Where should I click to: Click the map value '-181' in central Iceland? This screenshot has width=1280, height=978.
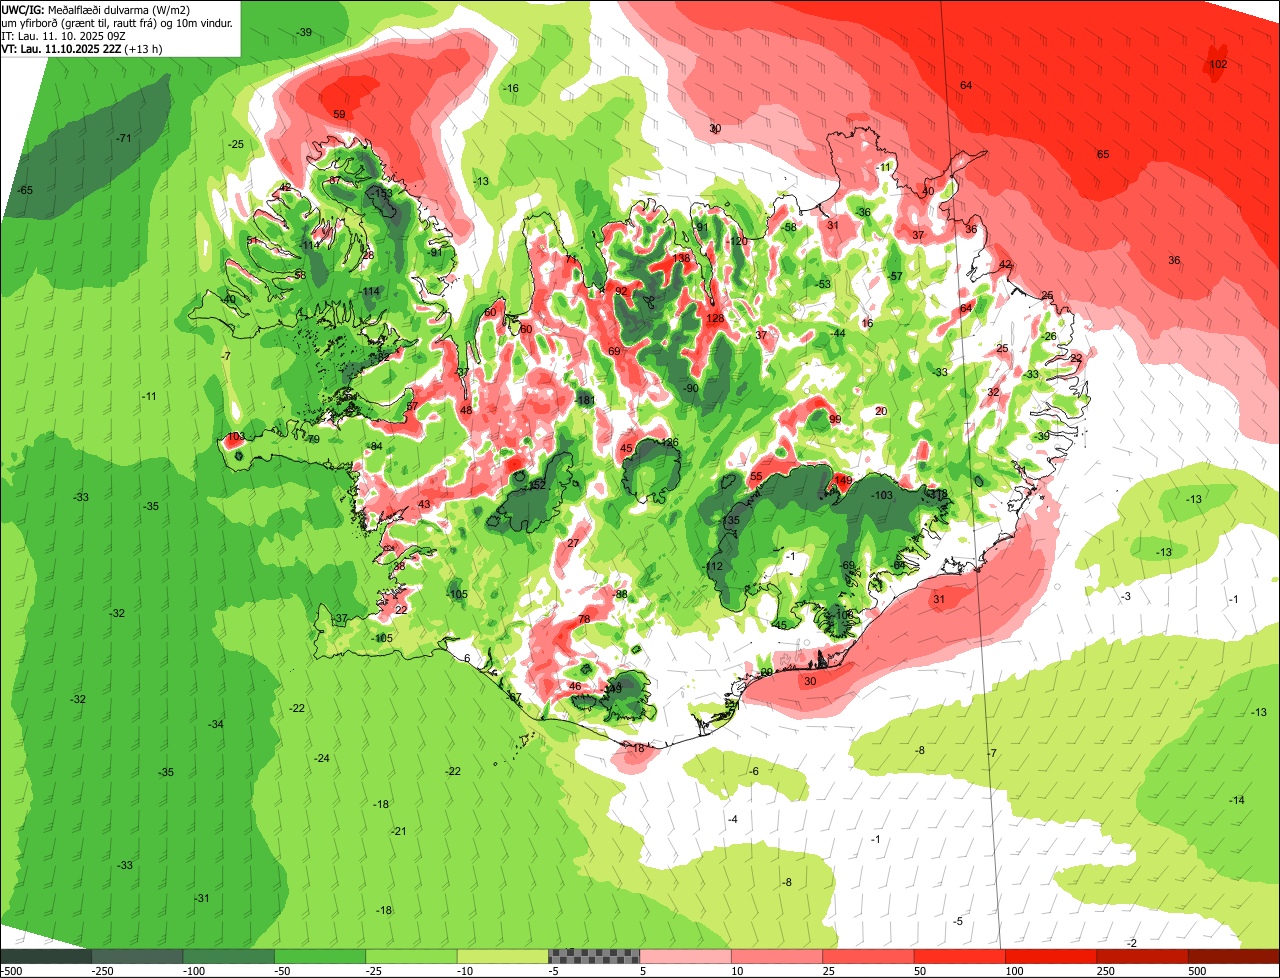[586, 401]
